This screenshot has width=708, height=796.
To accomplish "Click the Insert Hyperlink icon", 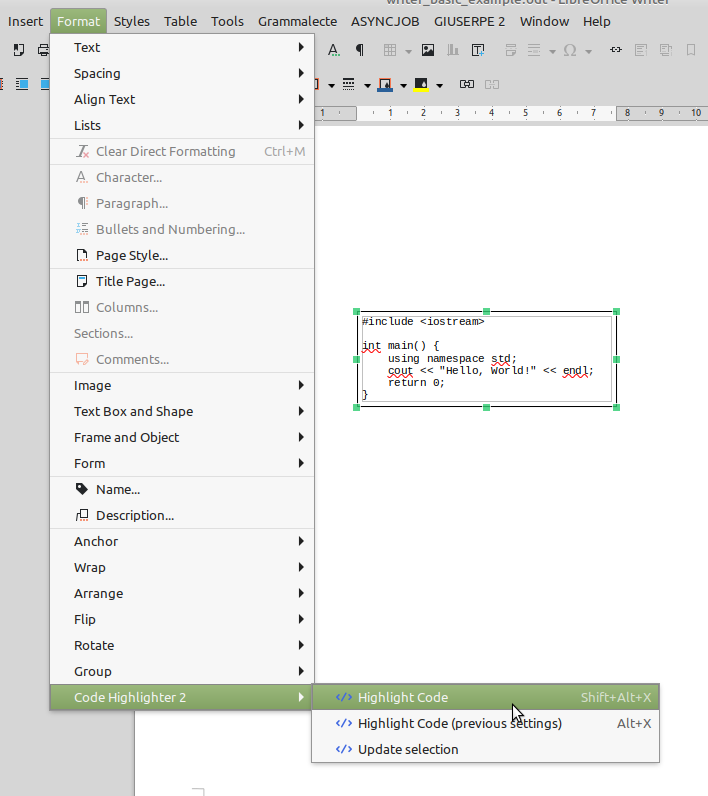I will click(616, 50).
